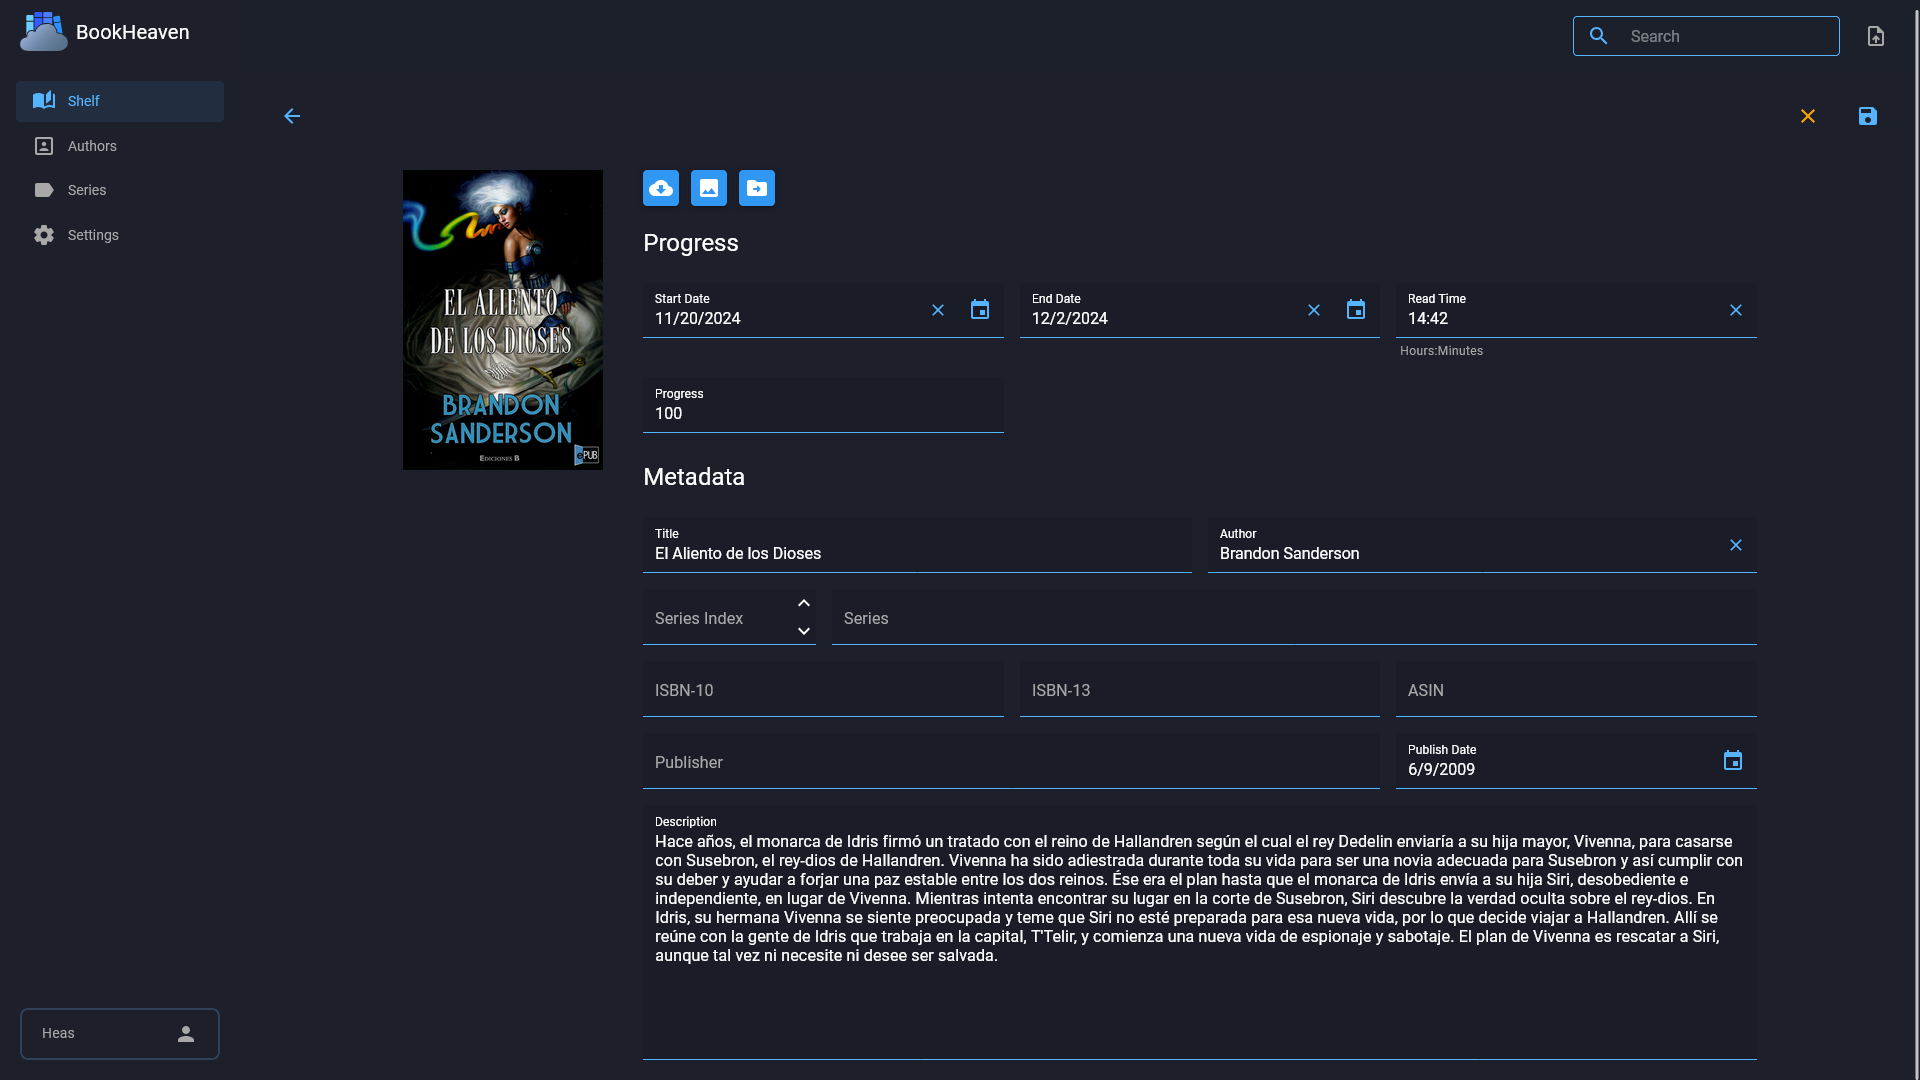Clear the Author field

tap(1736, 545)
